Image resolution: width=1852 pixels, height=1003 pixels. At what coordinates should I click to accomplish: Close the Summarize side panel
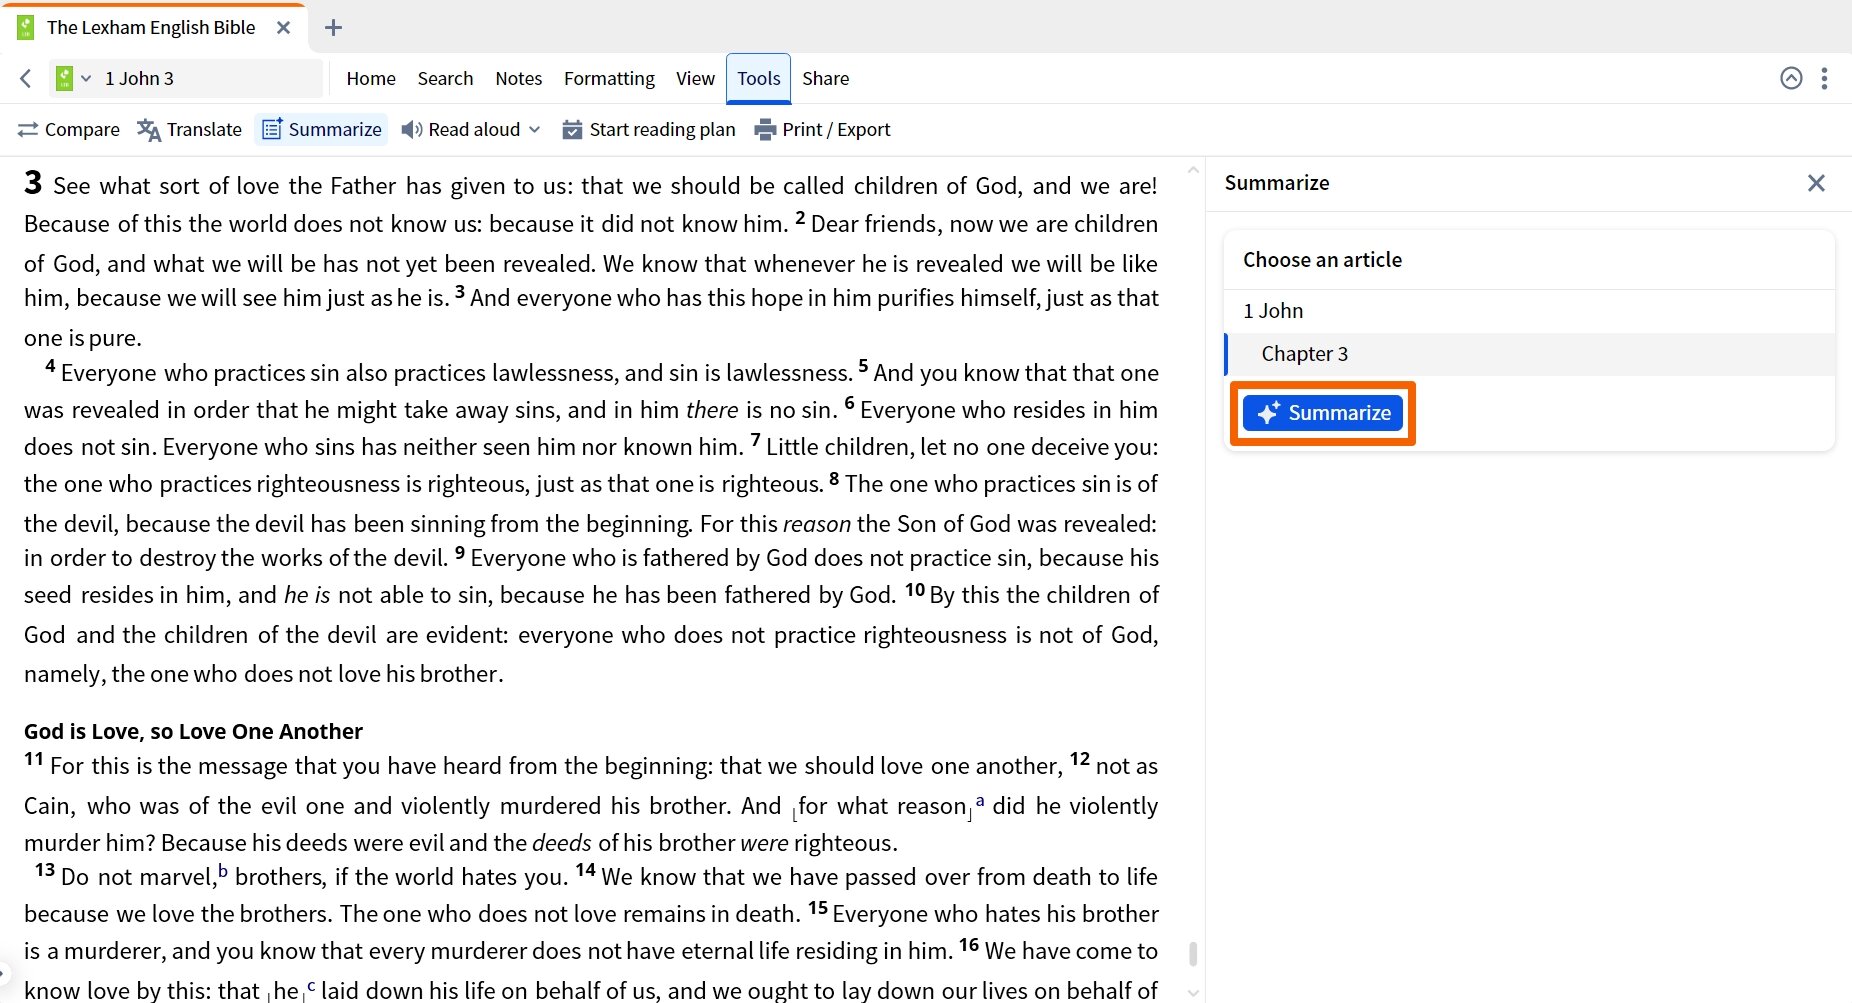[1816, 183]
